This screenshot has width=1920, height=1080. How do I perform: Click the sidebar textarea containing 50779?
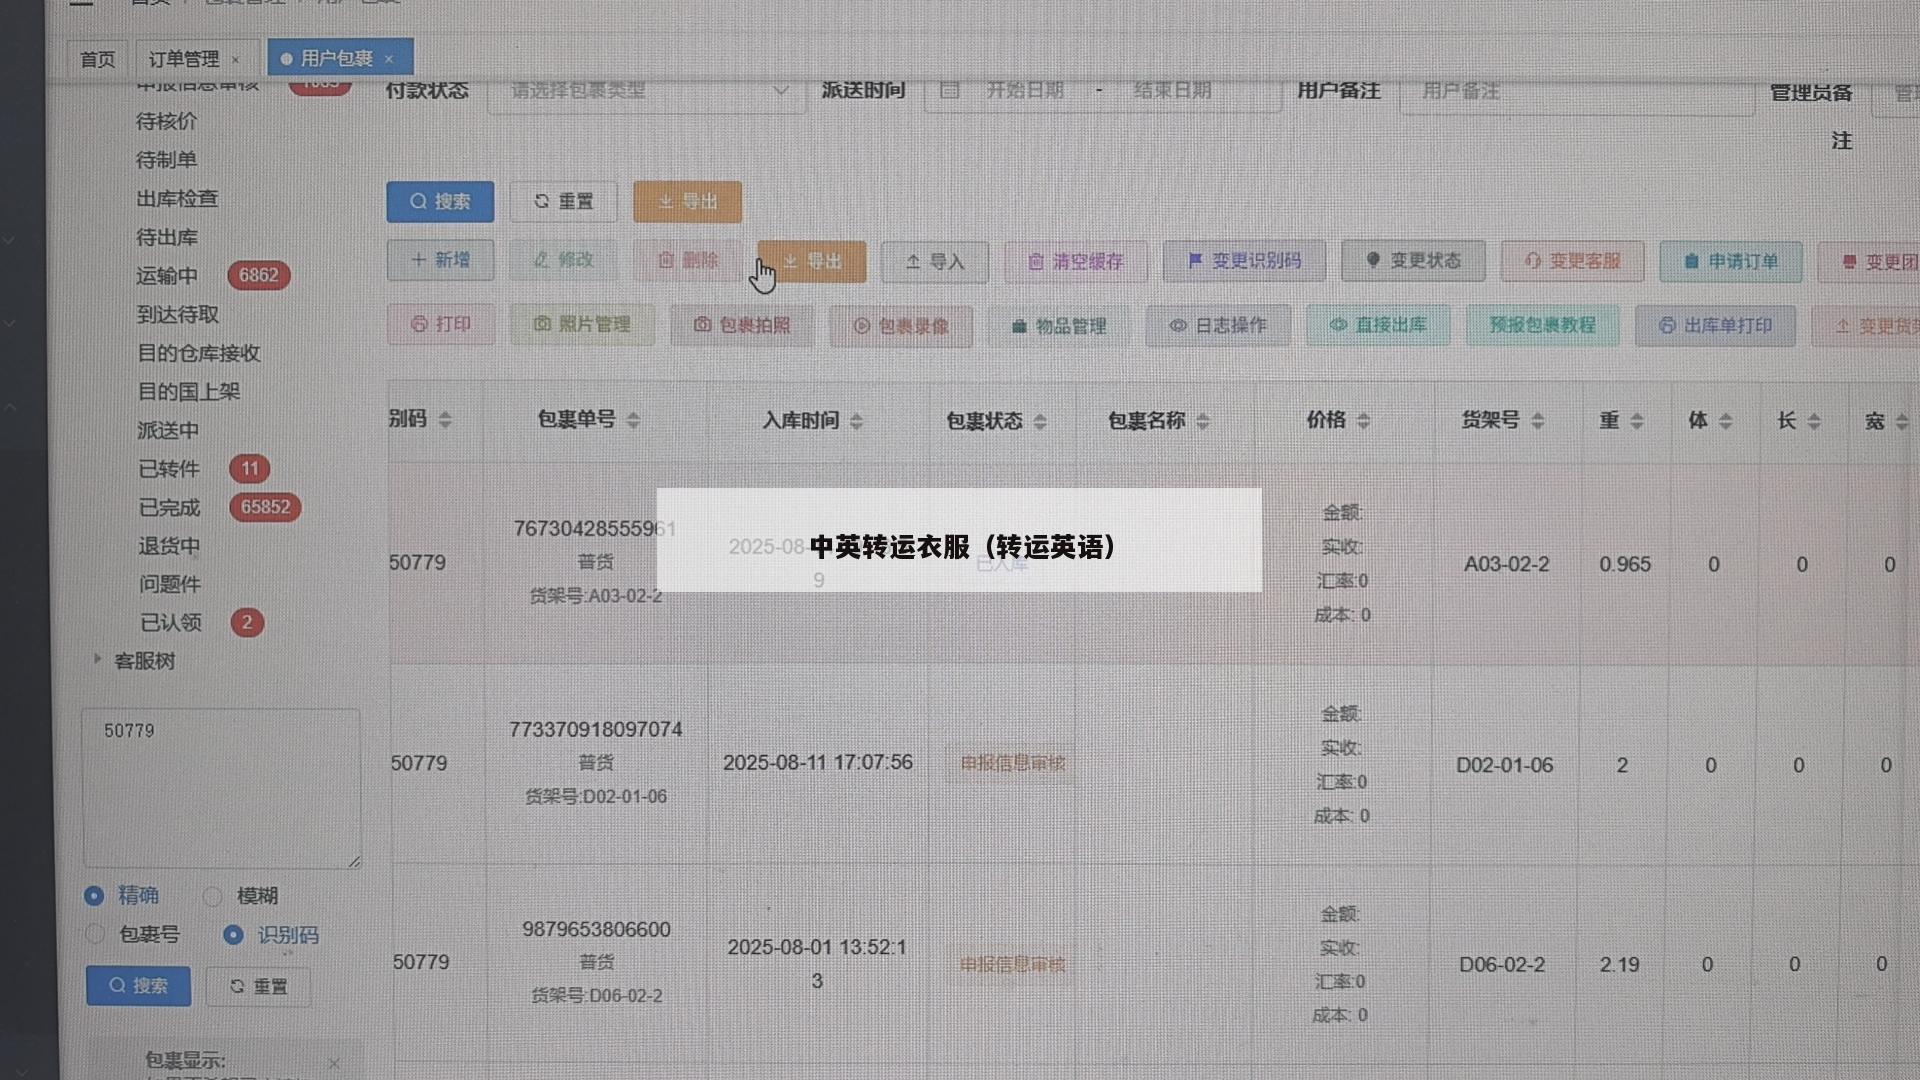pyautogui.click(x=221, y=788)
